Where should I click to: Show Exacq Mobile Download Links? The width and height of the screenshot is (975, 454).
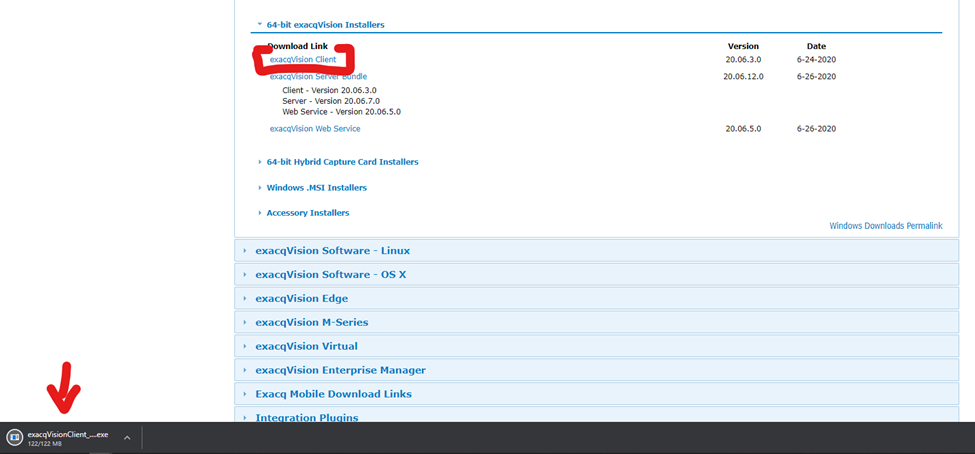click(333, 394)
